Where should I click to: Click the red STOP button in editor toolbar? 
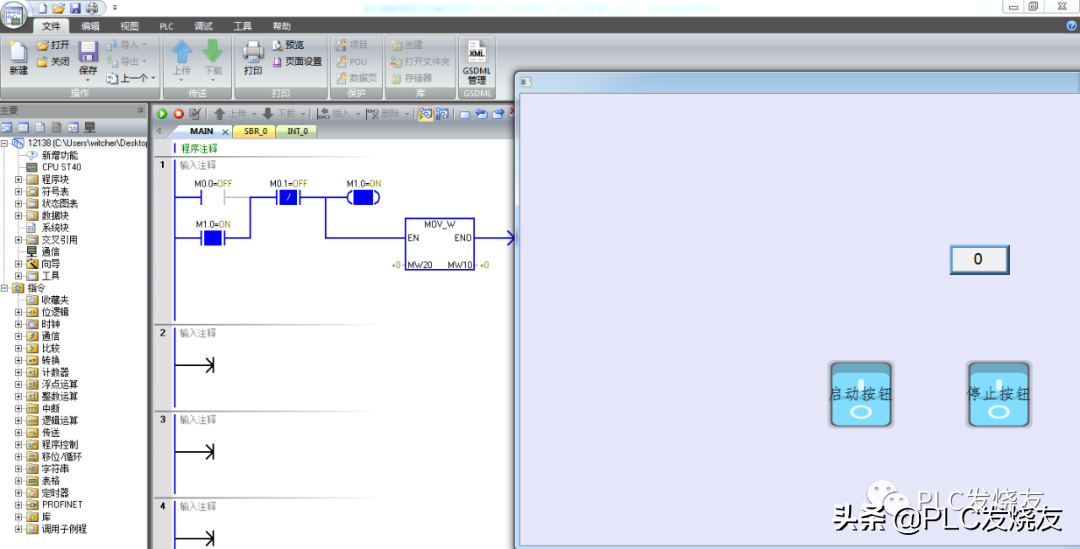[178, 114]
